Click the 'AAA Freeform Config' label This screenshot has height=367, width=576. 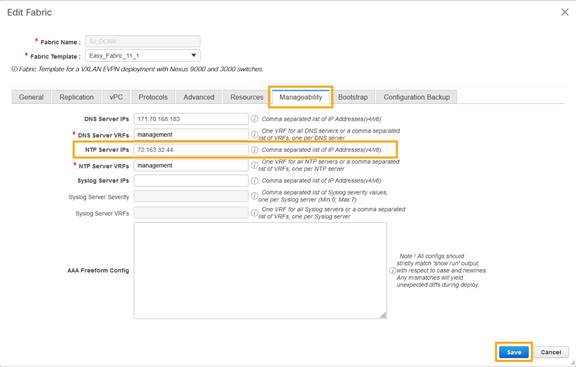98,270
